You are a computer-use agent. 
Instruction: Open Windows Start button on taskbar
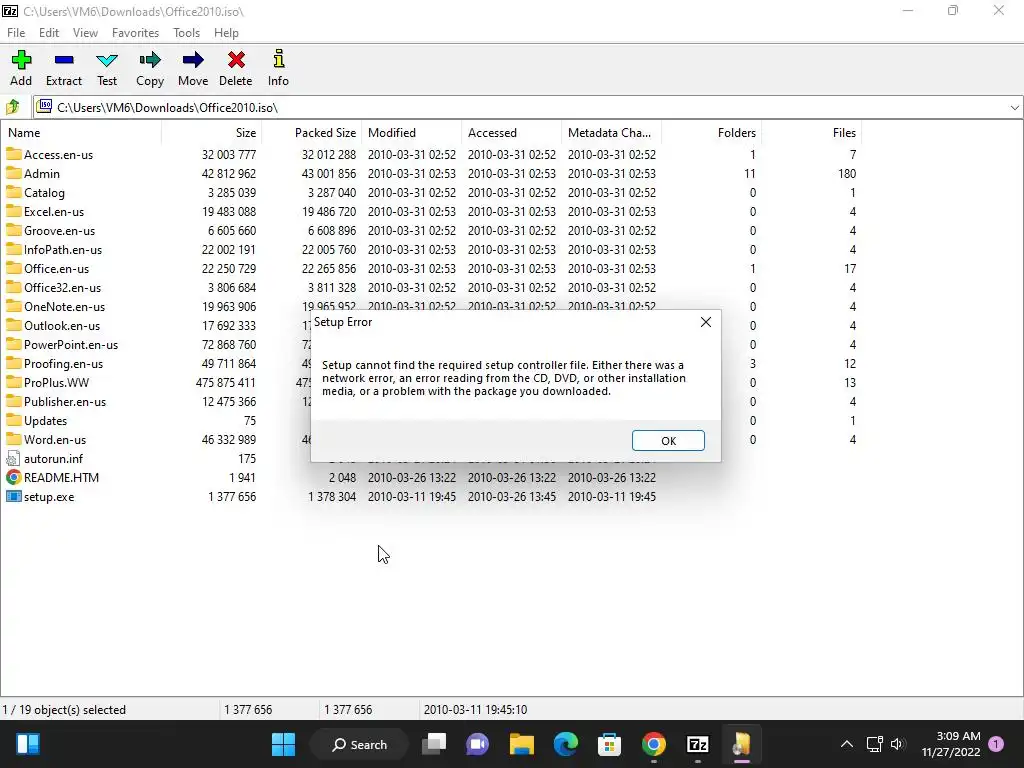tap(283, 744)
